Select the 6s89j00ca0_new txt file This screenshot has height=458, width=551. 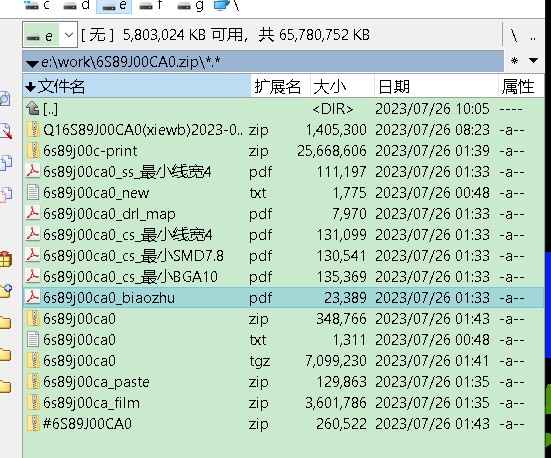click(x=283, y=193)
